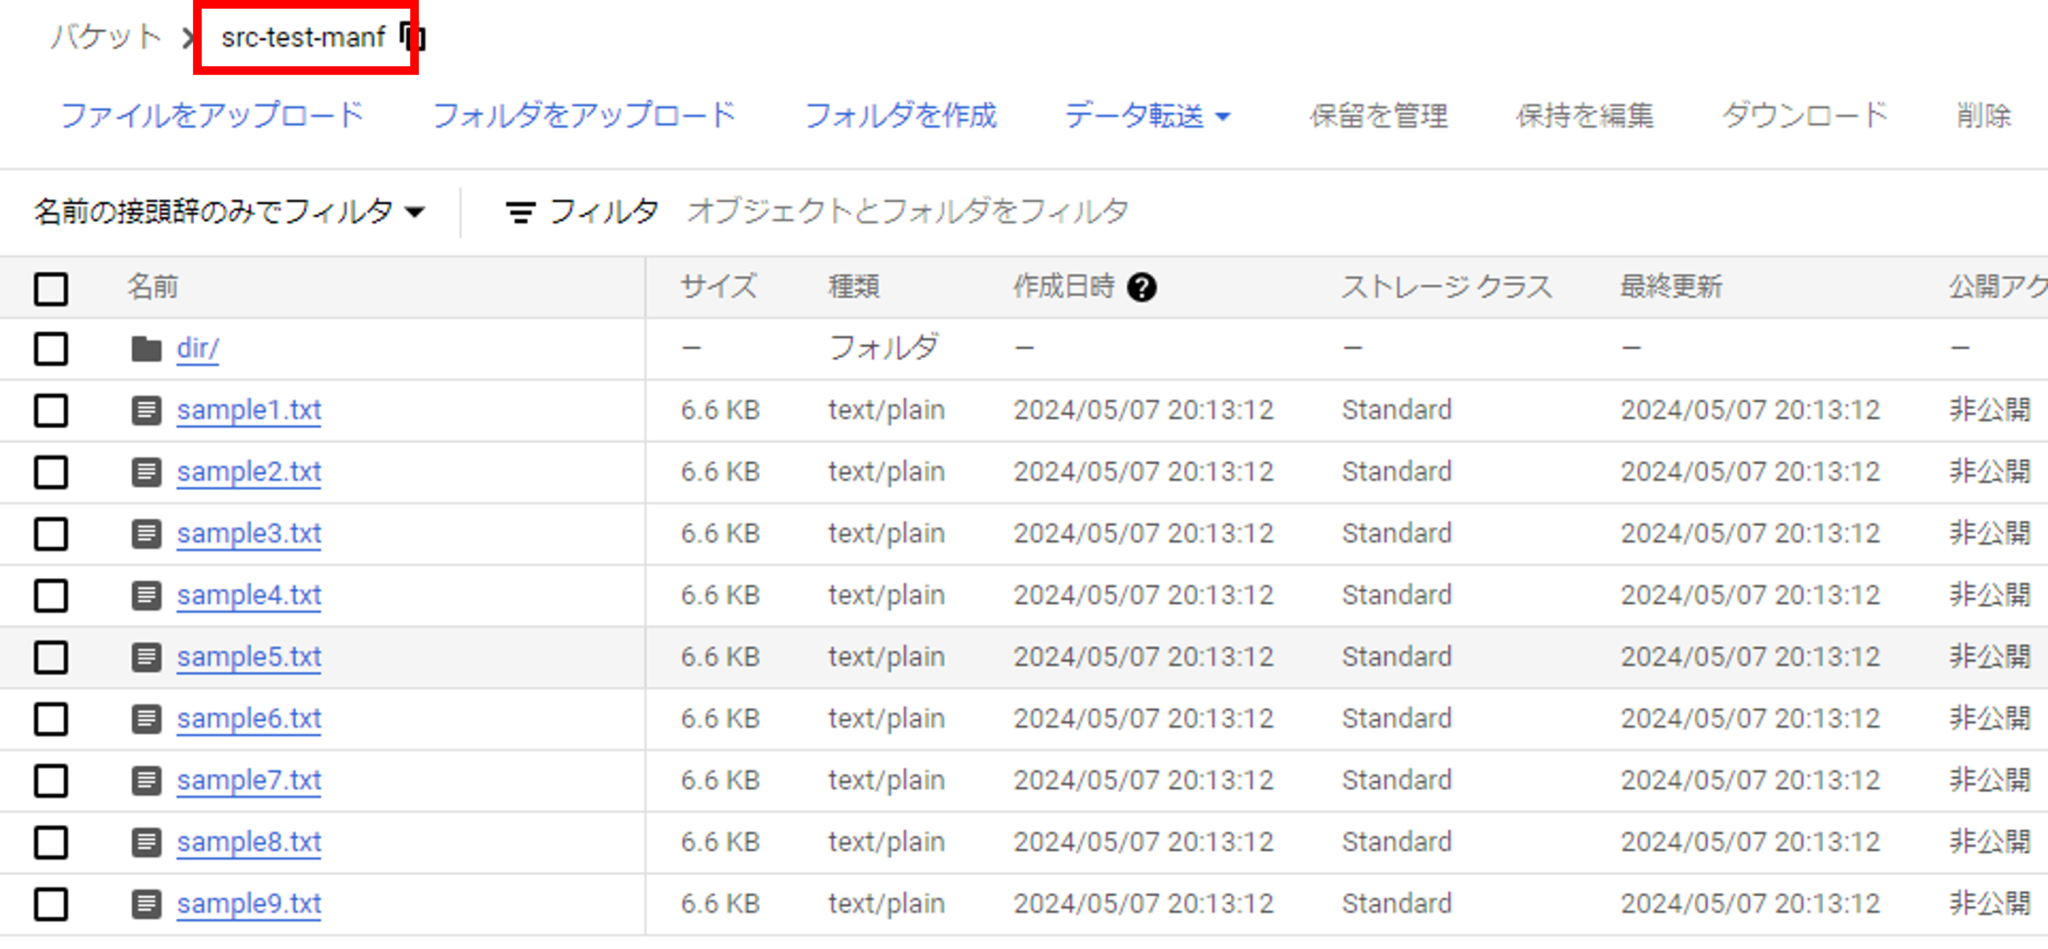Open the help tooltip beside 作成日時
Screen dimensions: 2048x949
[1143, 287]
